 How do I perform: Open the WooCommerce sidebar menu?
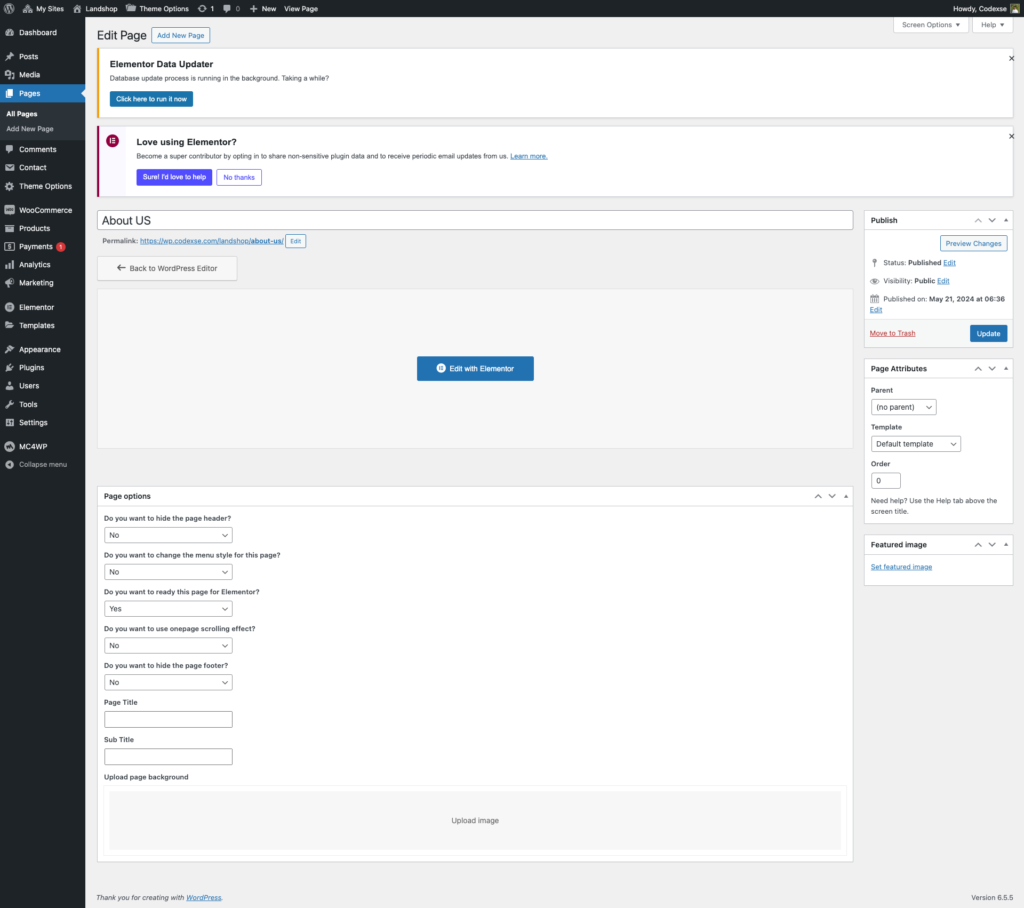45,210
